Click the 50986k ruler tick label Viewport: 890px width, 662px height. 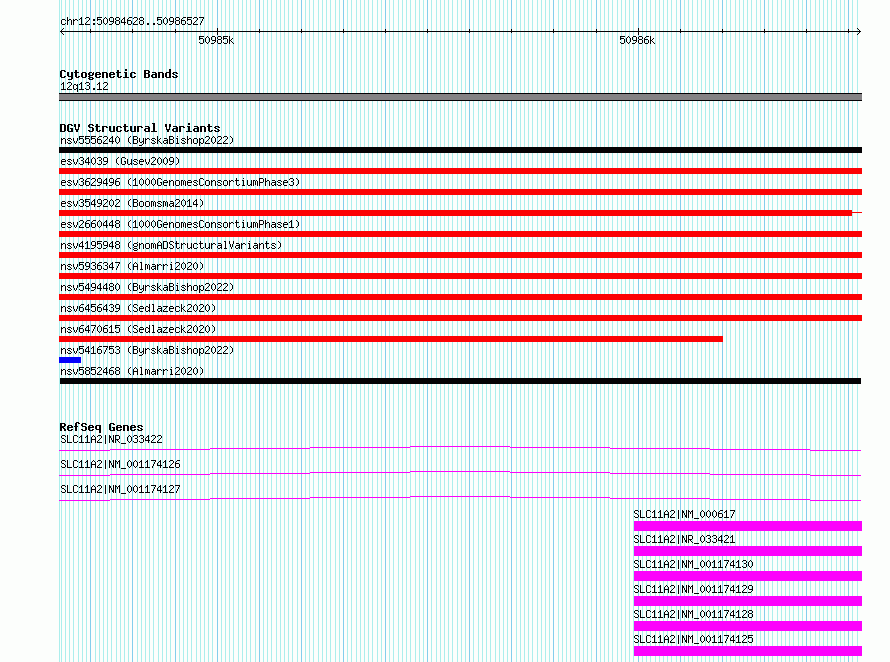637,41
